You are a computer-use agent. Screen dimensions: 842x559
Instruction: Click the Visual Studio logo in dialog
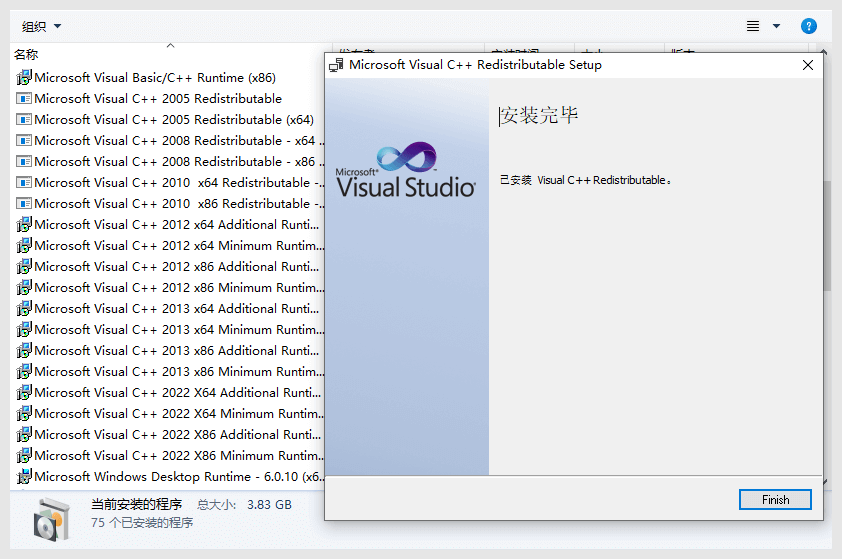pyautogui.click(x=406, y=171)
